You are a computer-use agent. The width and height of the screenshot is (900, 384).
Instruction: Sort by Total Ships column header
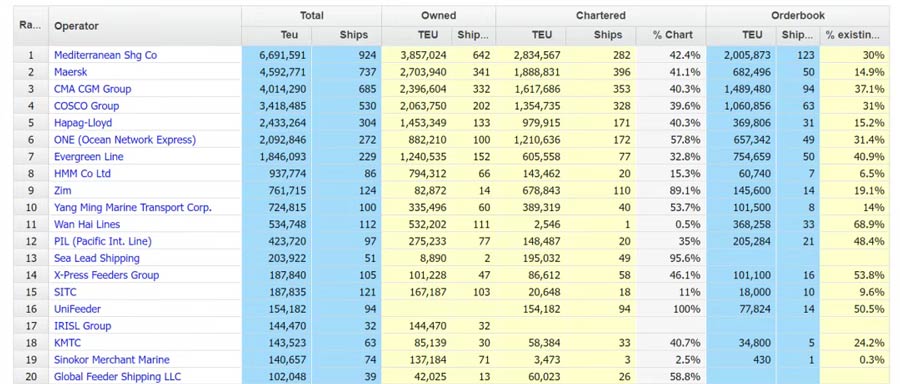(354, 35)
